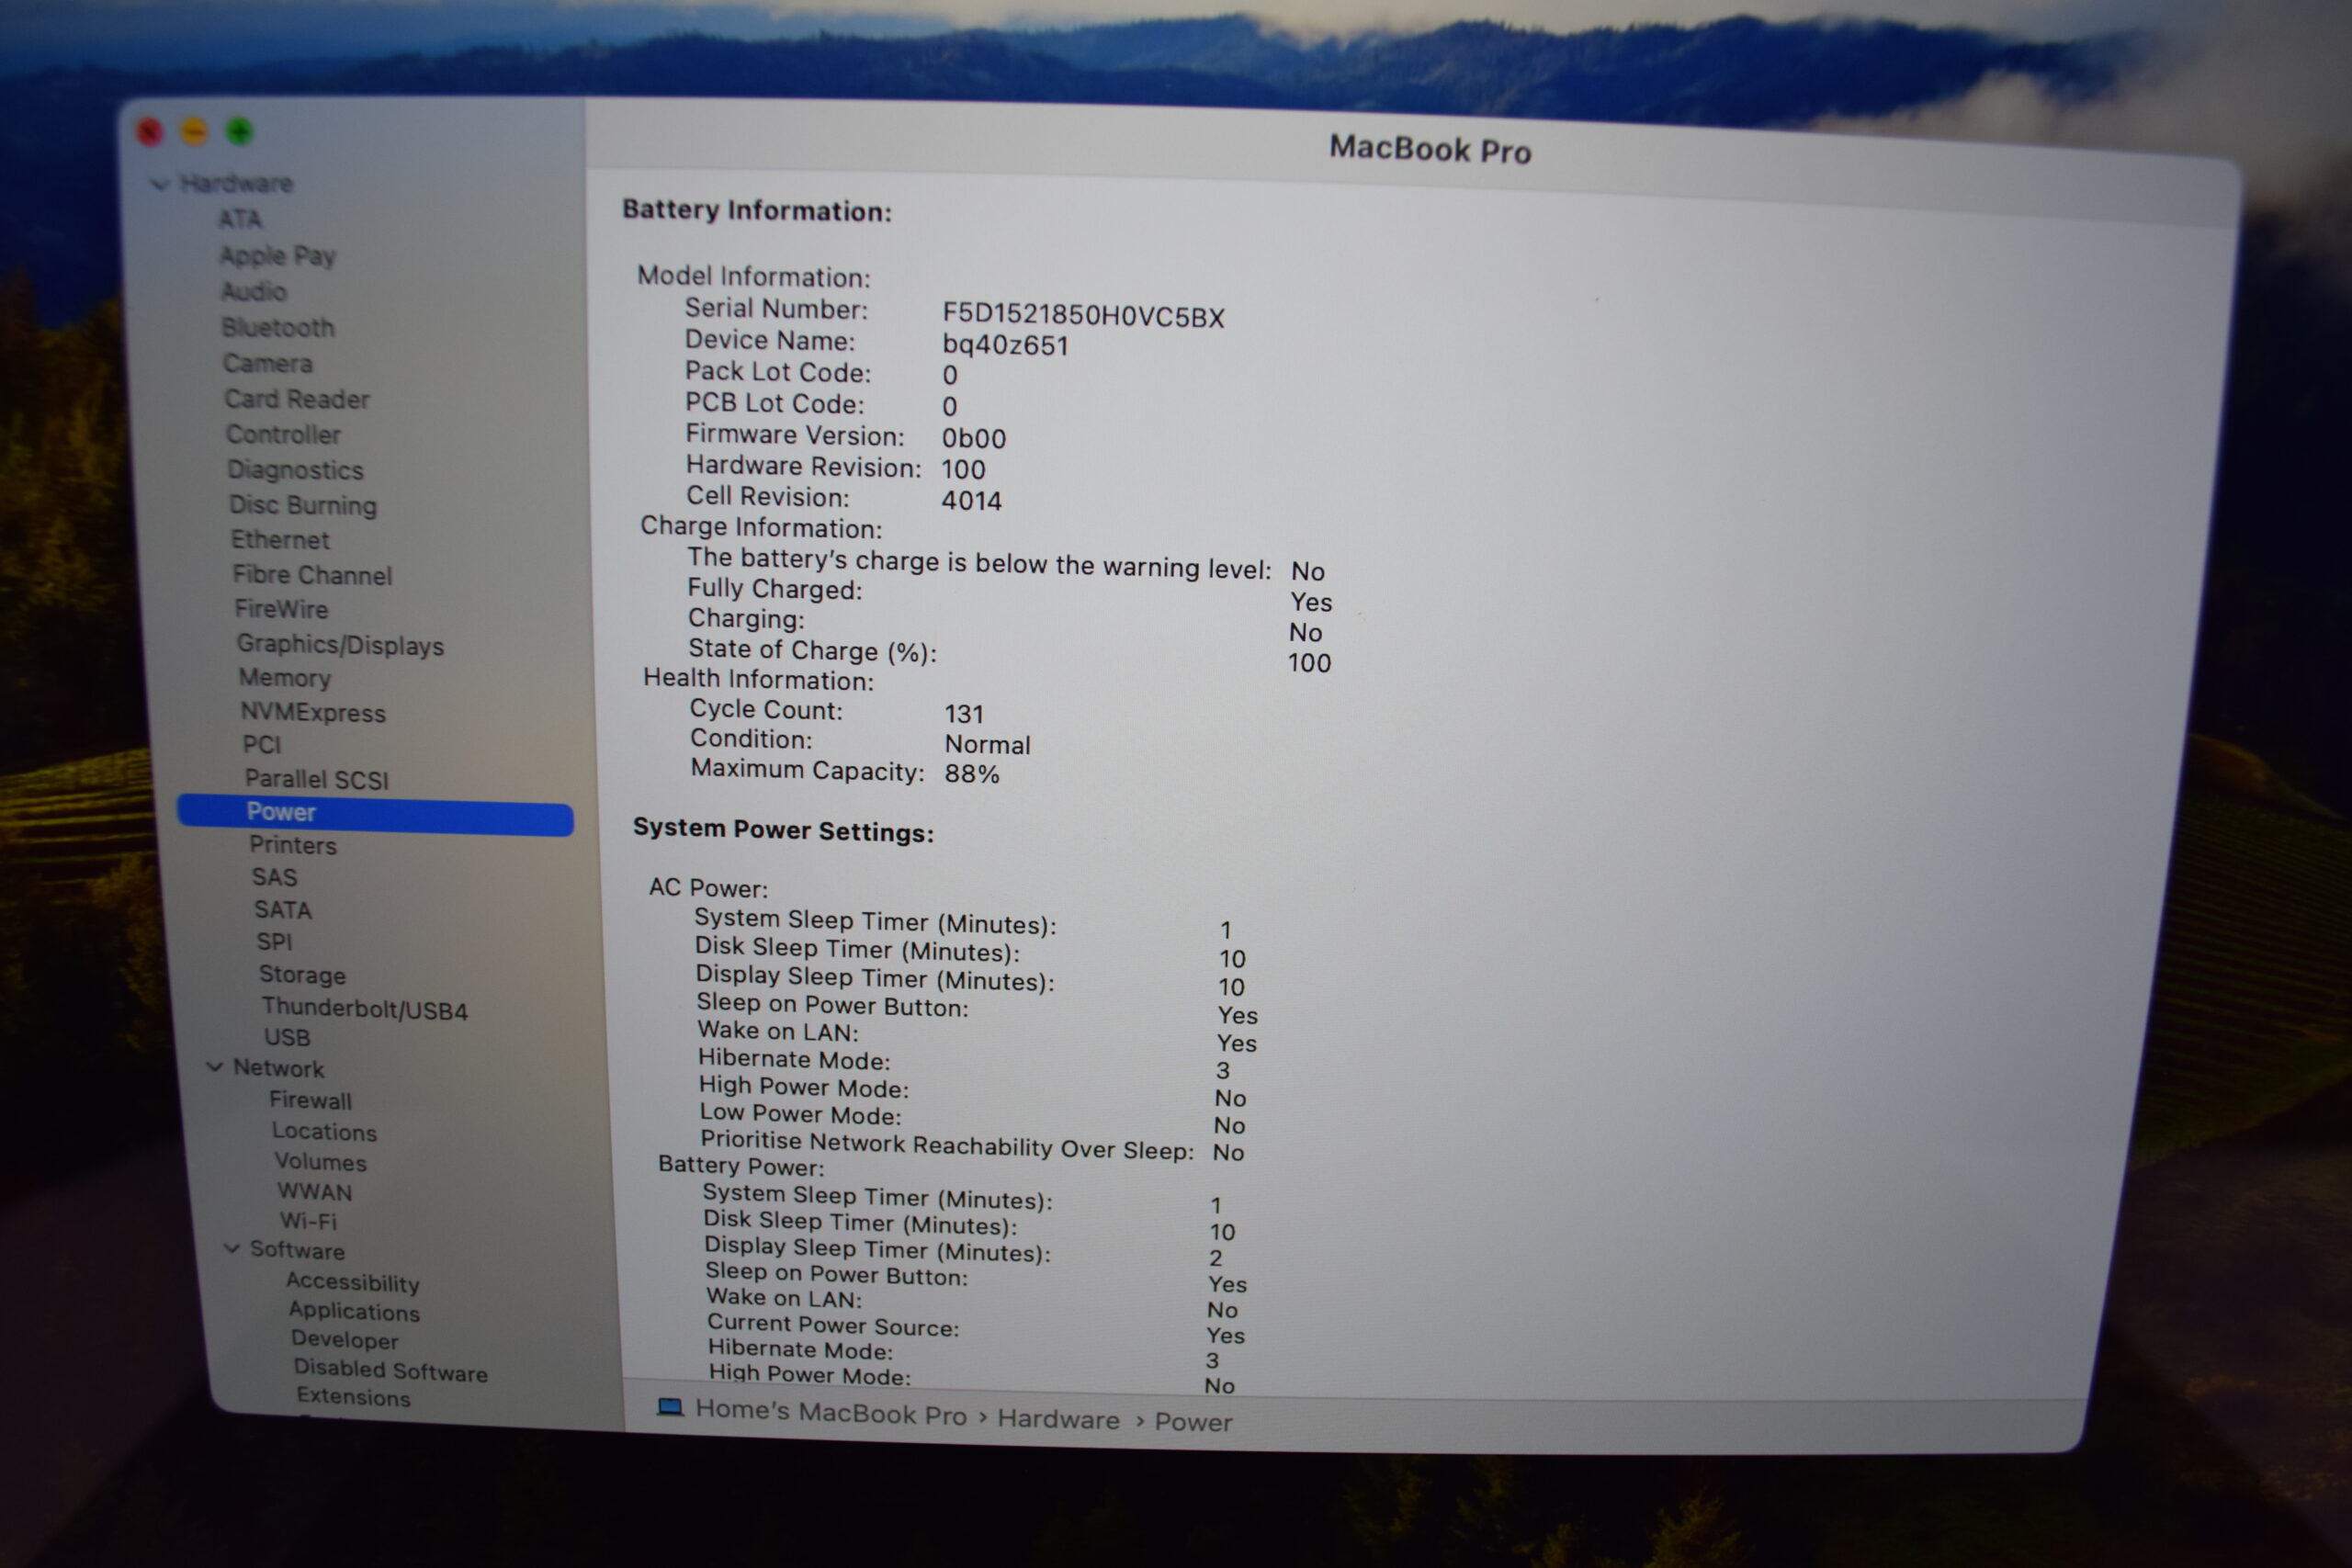Select Graphics/Displays in the sidebar

tap(340, 645)
